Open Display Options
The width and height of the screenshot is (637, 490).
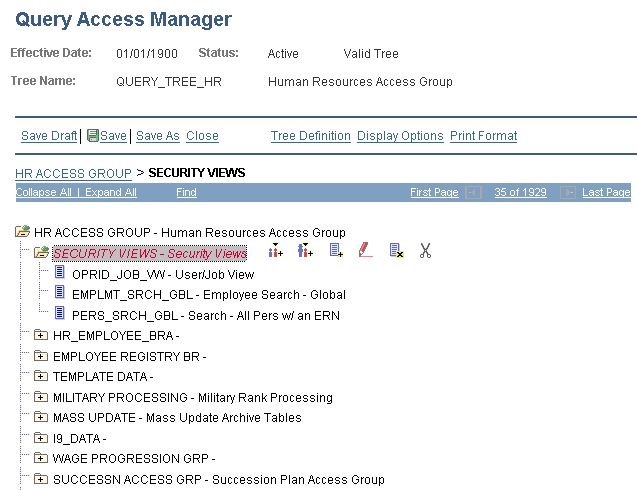pos(400,136)
